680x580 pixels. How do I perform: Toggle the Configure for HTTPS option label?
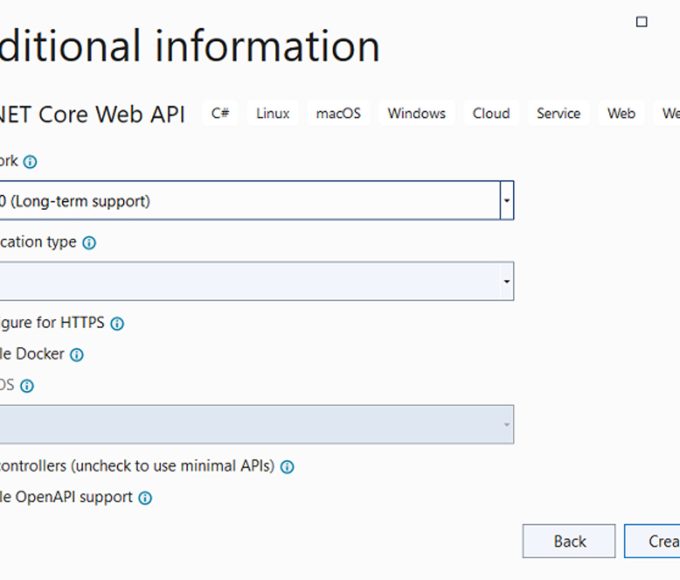[x=50, y=323]
